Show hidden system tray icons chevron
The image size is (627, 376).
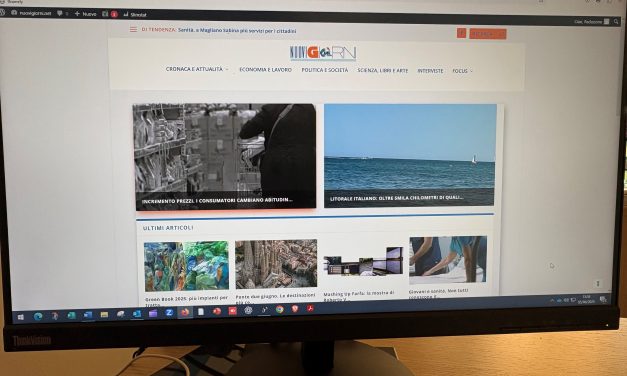[x=553, y=300]
